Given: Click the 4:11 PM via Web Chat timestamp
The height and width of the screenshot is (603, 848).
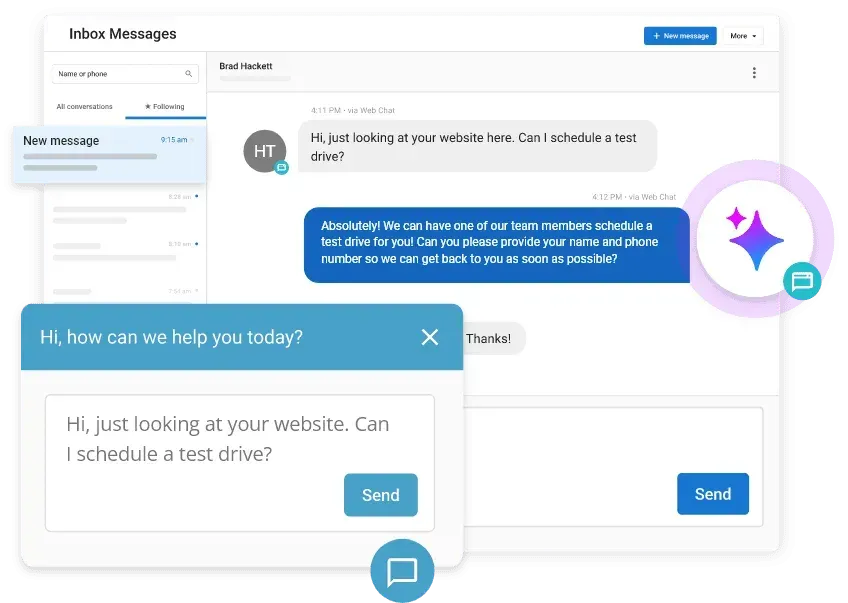Looking at the screenshot, I should (x=353, y=110).
